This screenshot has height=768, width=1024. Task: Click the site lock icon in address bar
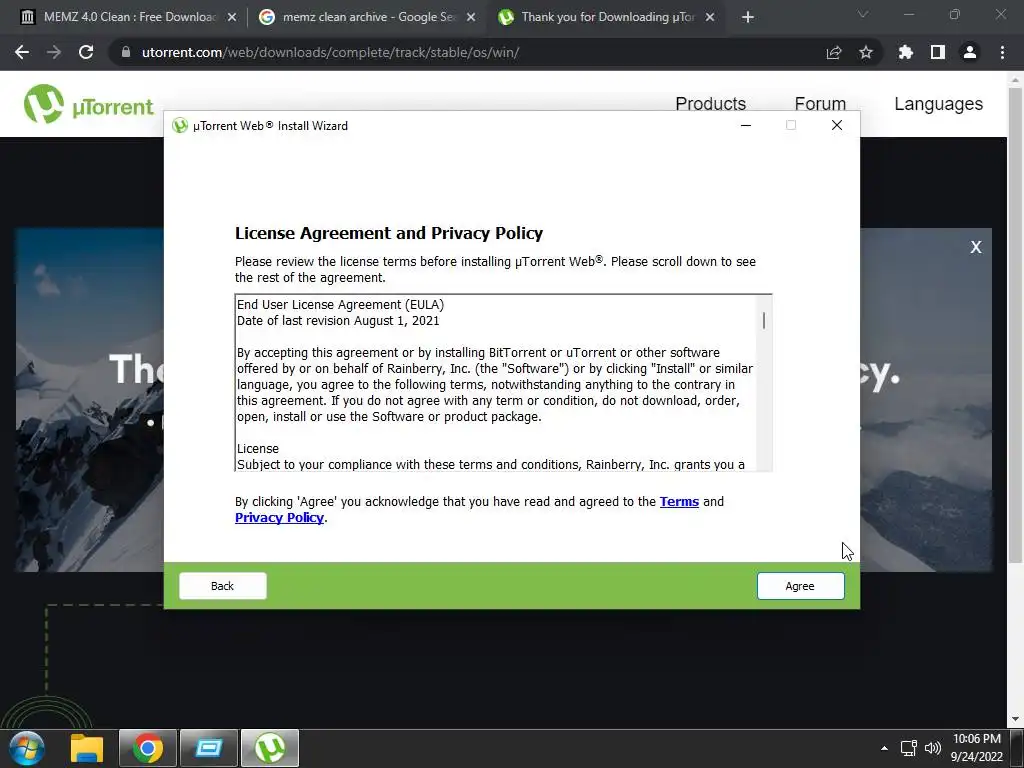pos(126,52)
